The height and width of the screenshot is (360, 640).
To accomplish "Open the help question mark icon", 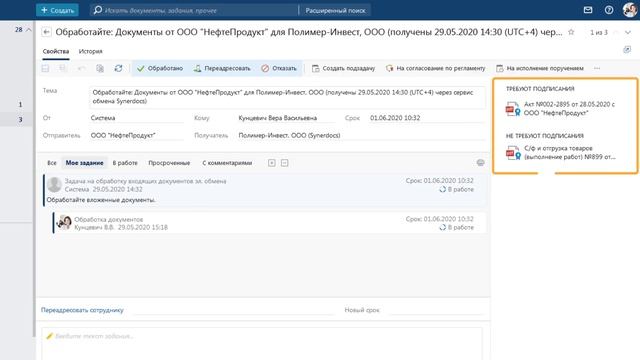I will [609, 10].
